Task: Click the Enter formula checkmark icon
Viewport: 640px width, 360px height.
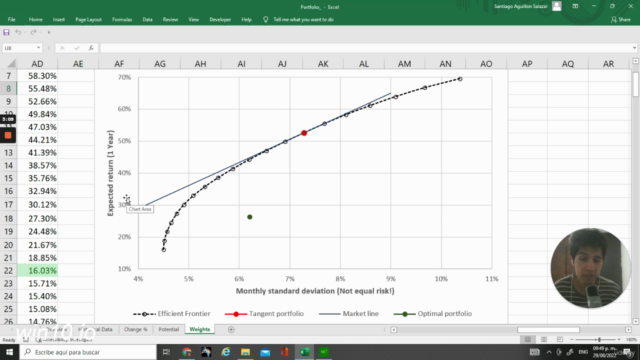Action: [x=77, y=48]
